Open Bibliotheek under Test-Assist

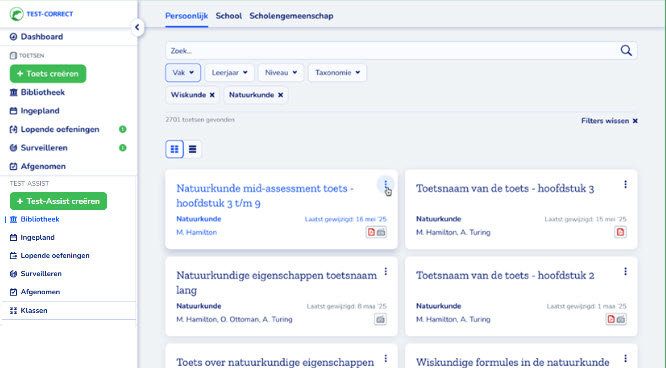click(x=34, y=219)
